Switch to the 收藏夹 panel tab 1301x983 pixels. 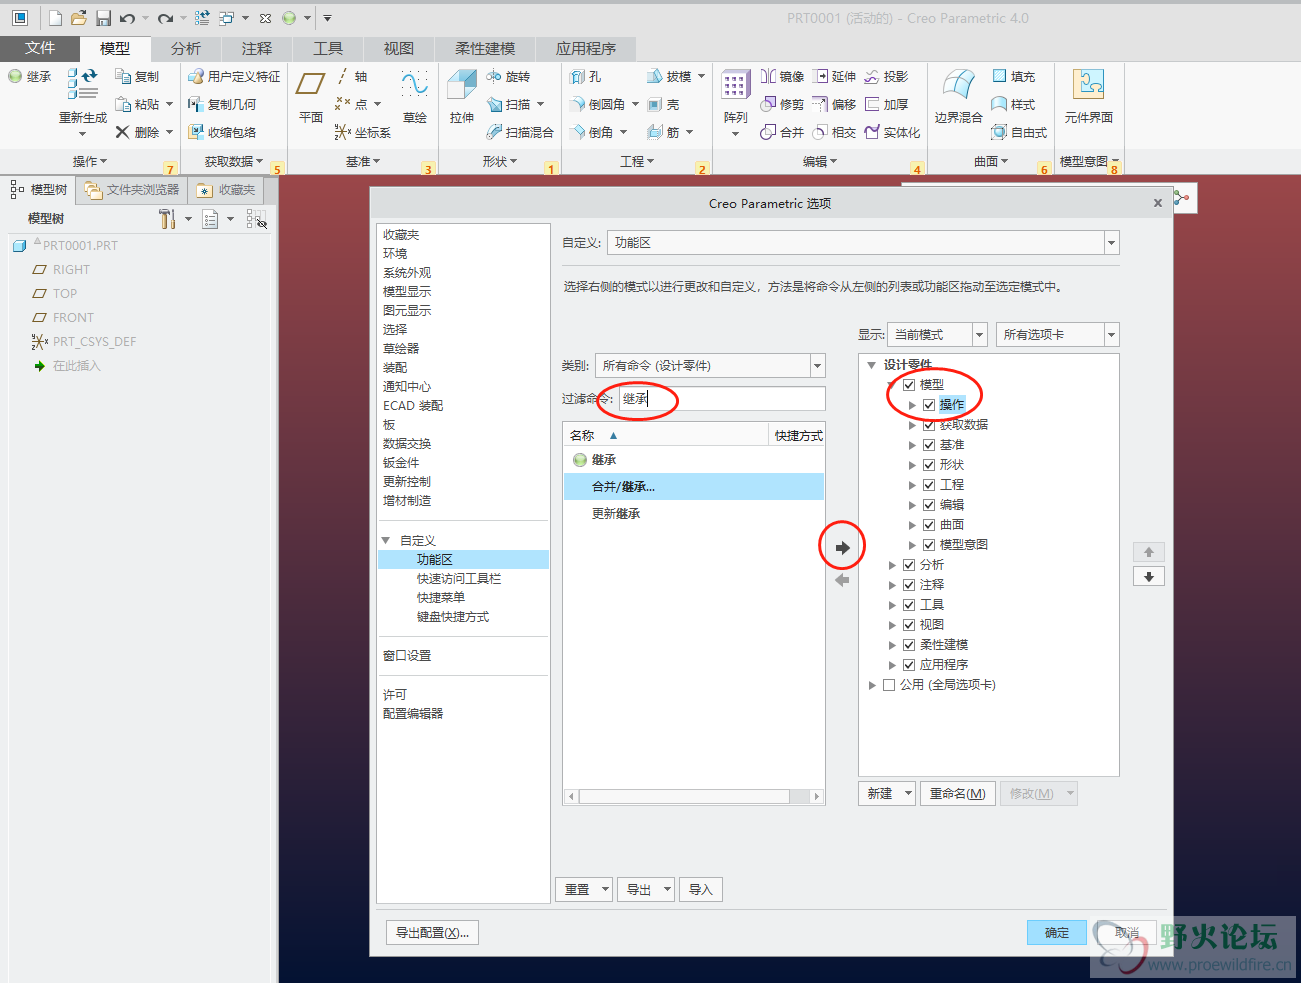[x=227, y=189]
